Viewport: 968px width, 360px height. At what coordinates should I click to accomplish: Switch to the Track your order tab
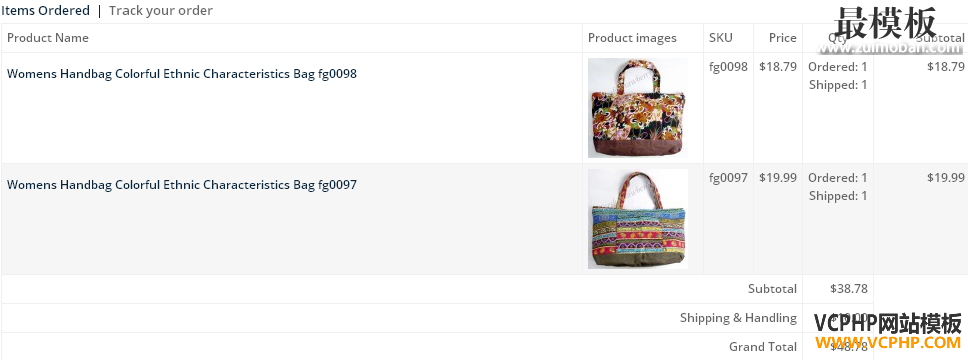click(161, 10)
